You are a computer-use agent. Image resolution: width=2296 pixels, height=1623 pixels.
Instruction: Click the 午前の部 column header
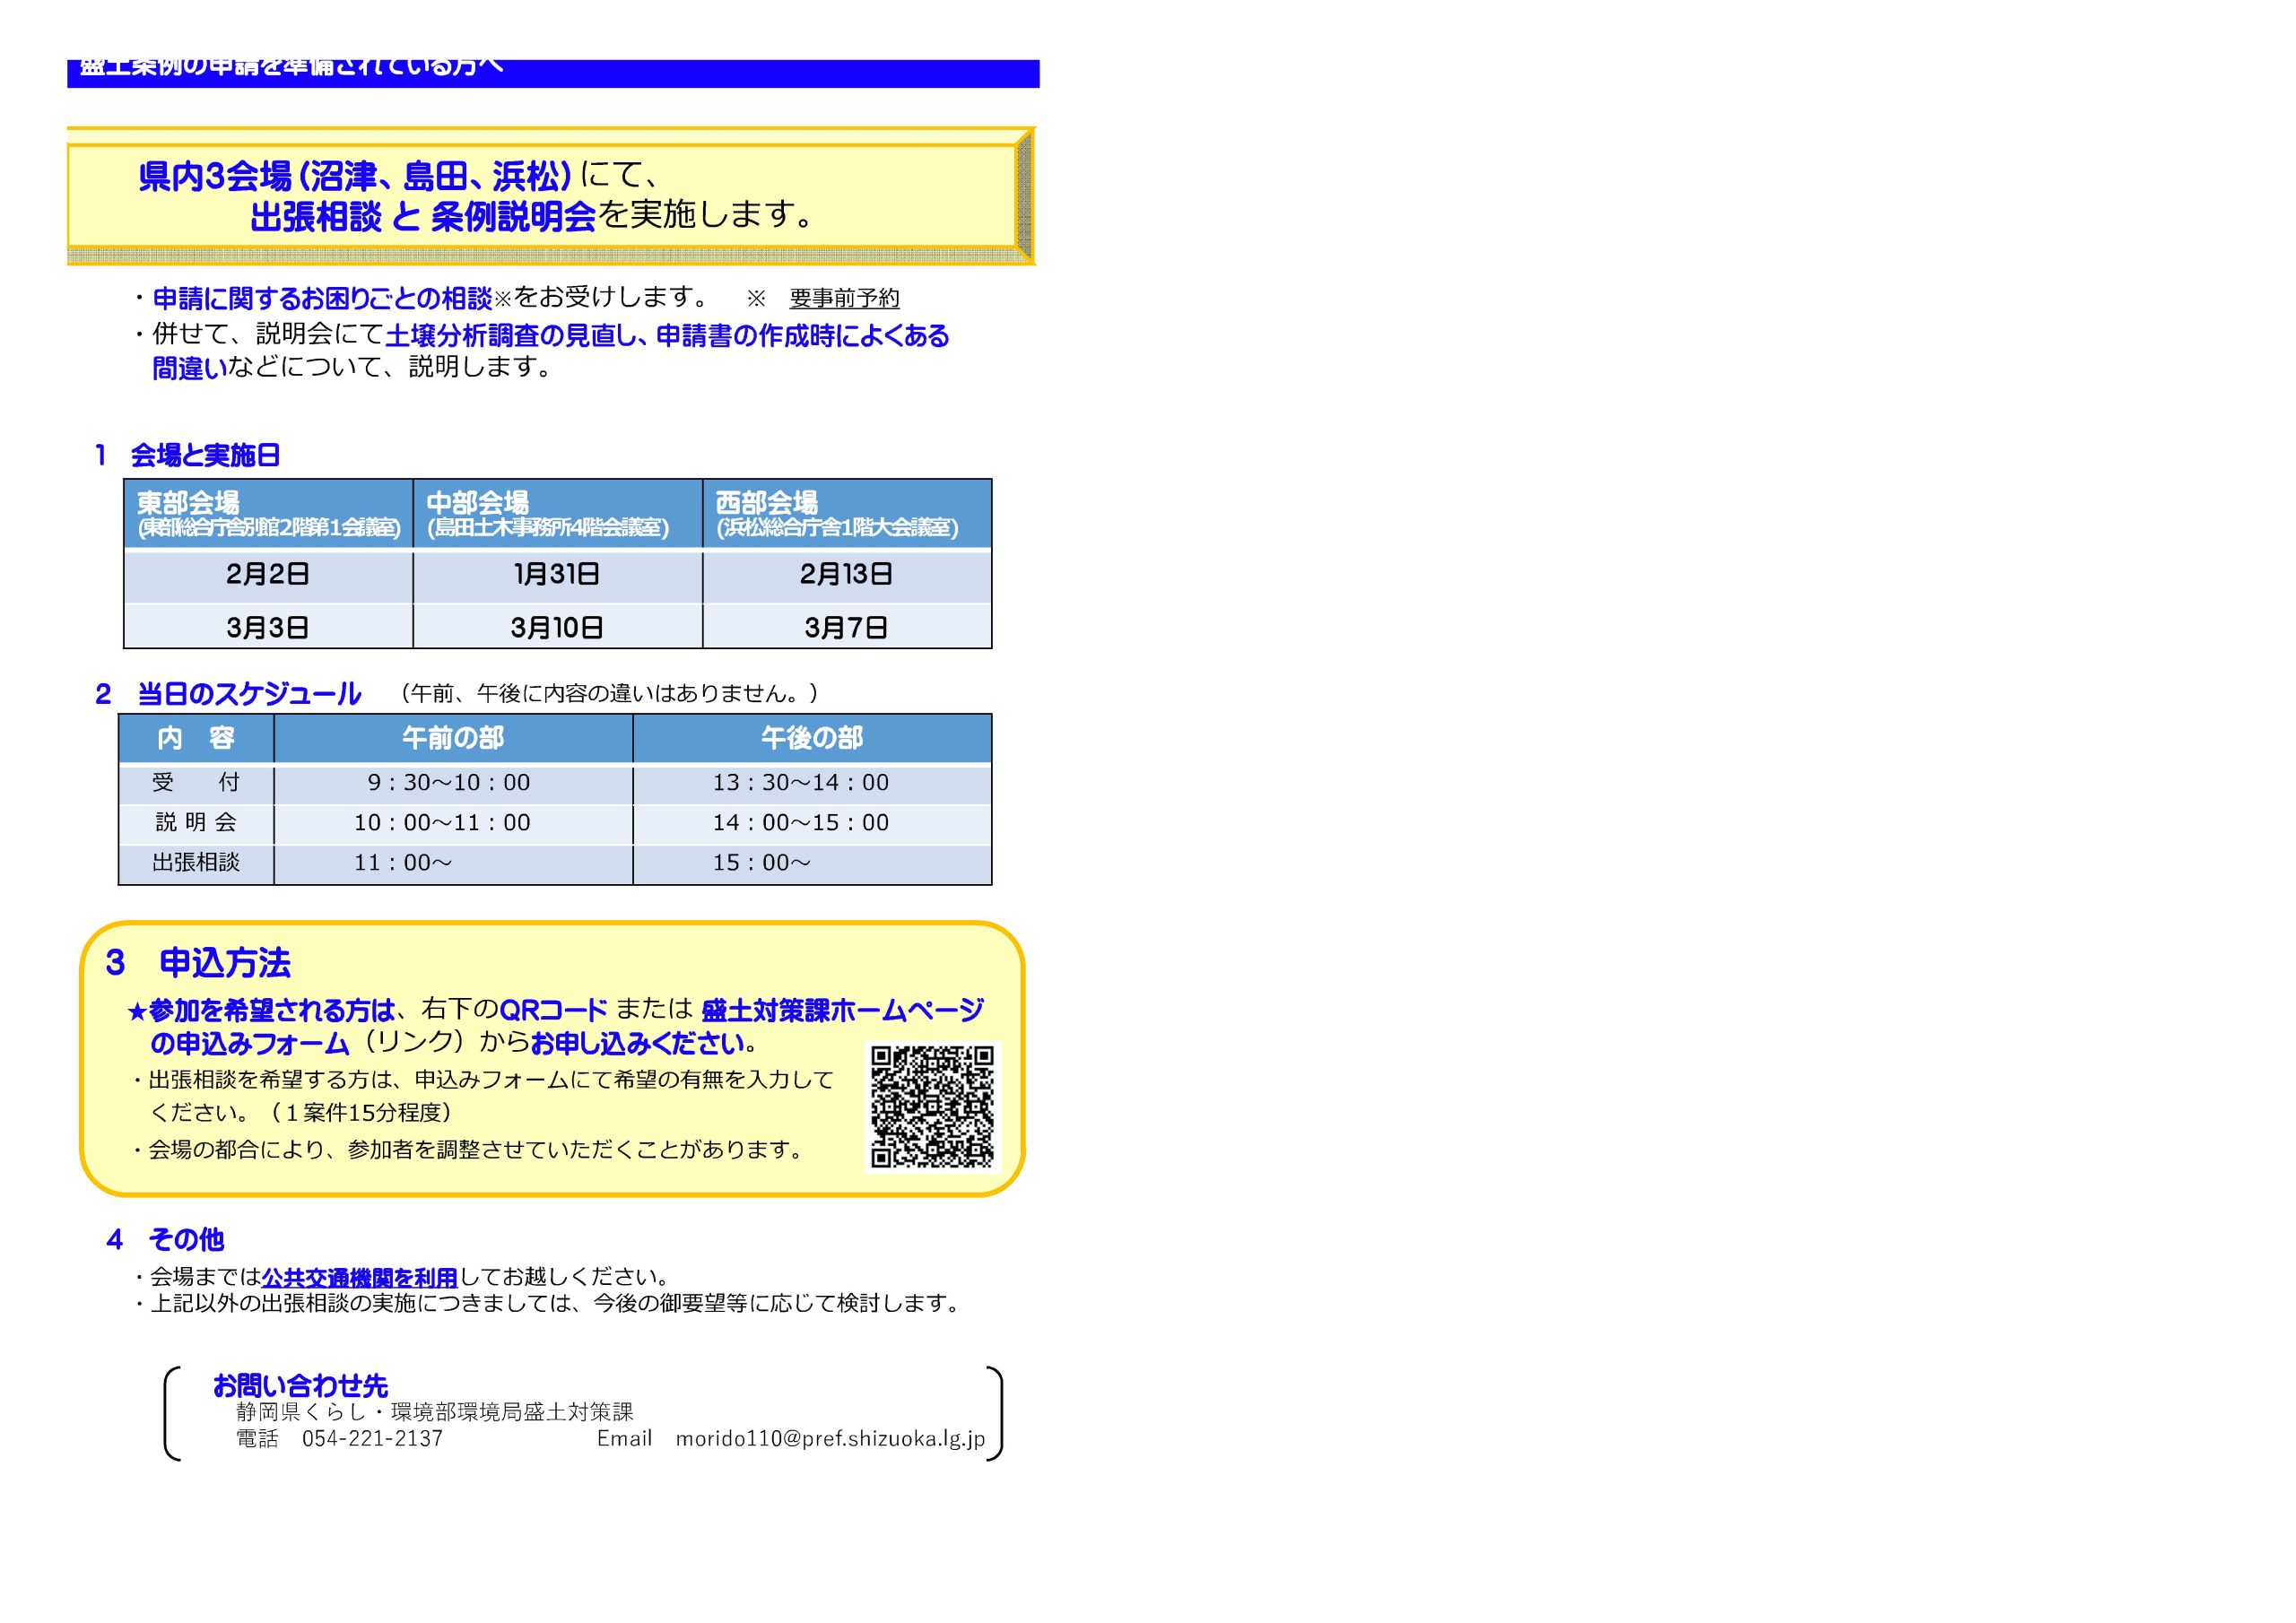pos(453,738)
